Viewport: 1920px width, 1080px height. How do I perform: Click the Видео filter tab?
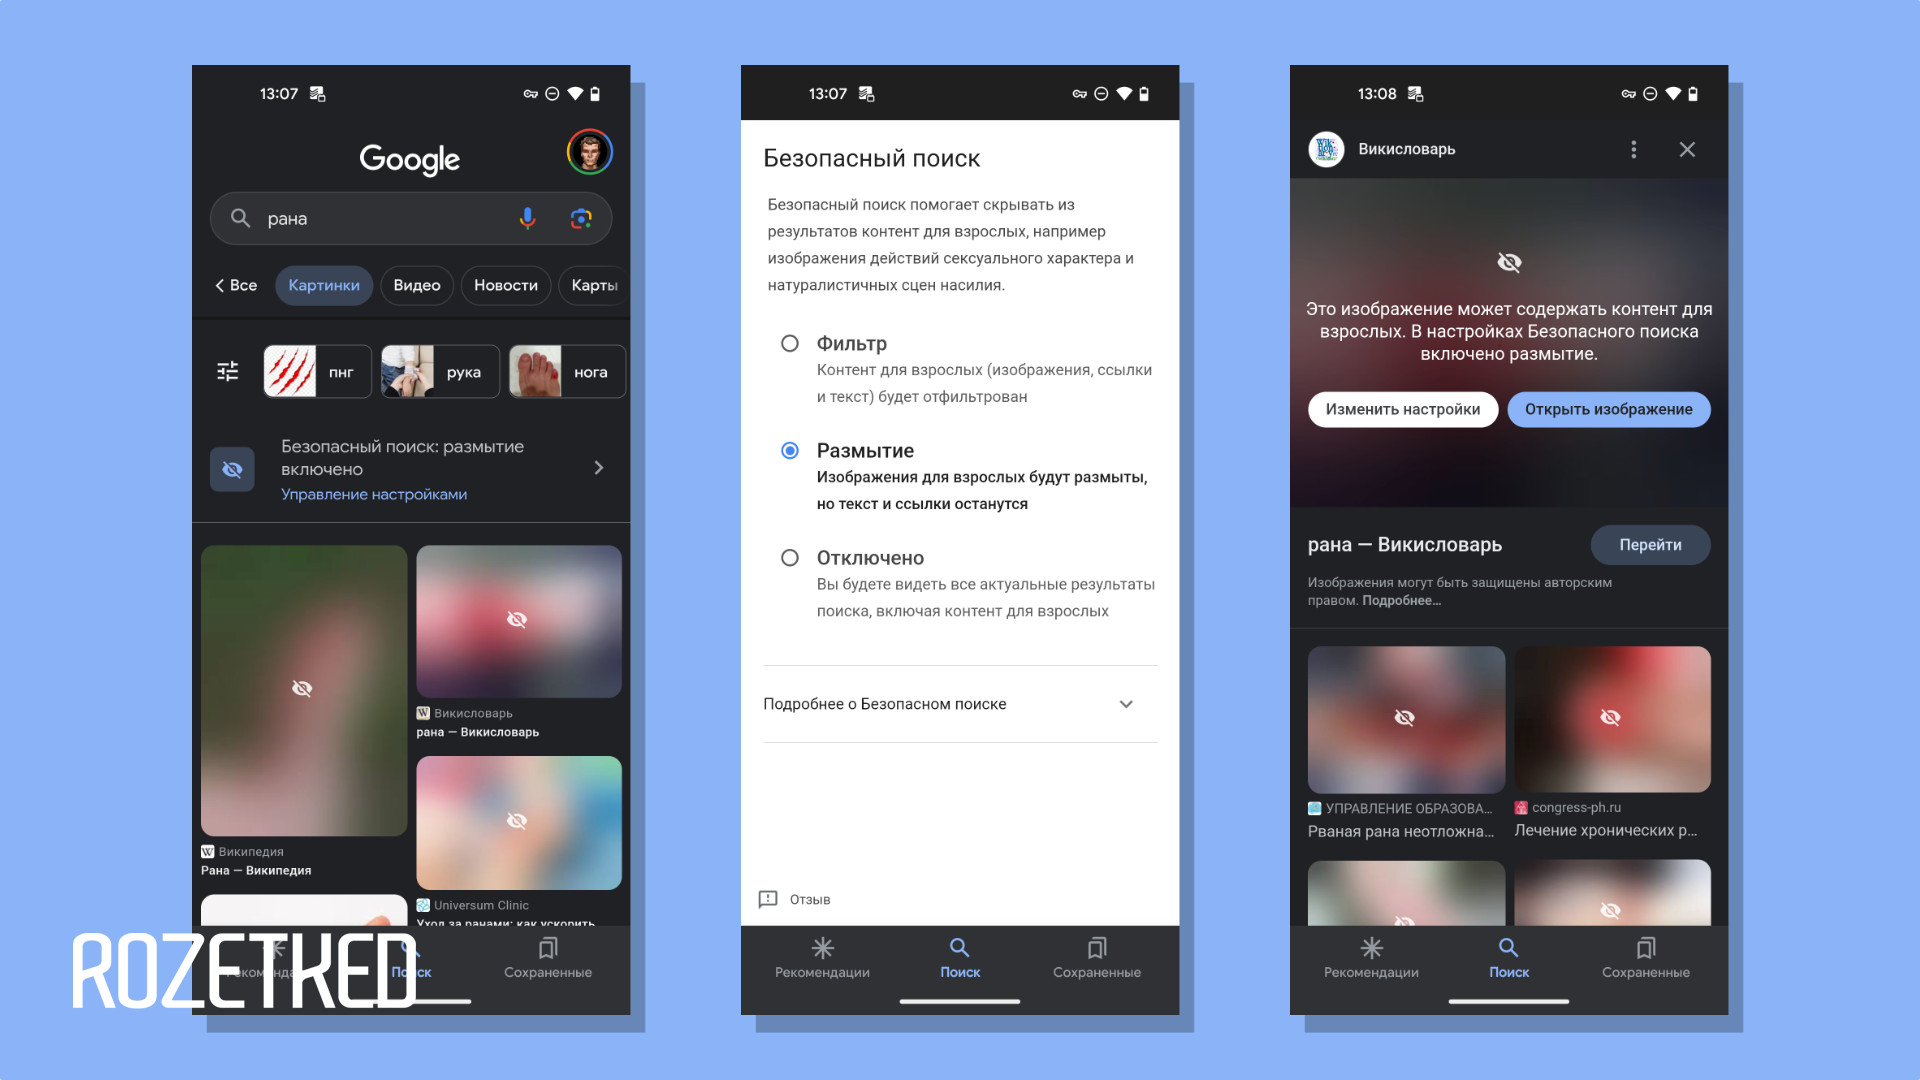pyautogui.click(x=418, y=285)
